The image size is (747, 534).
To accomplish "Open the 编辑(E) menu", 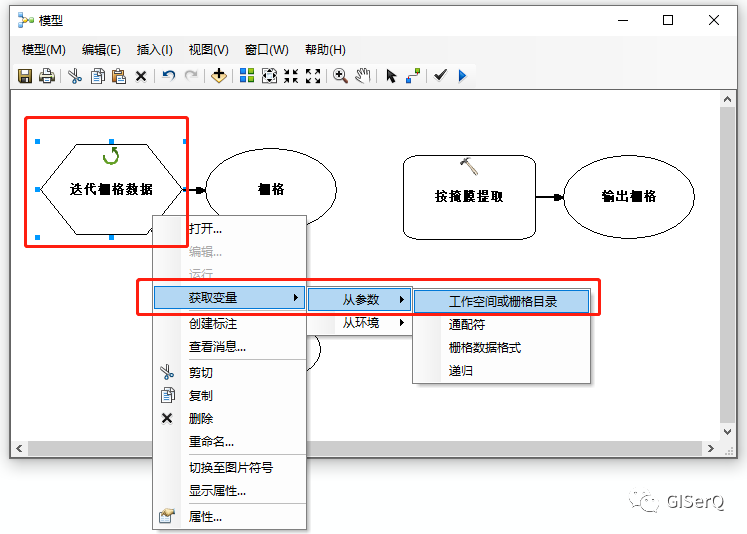I will pyautogui.click(x=101, y=50).
